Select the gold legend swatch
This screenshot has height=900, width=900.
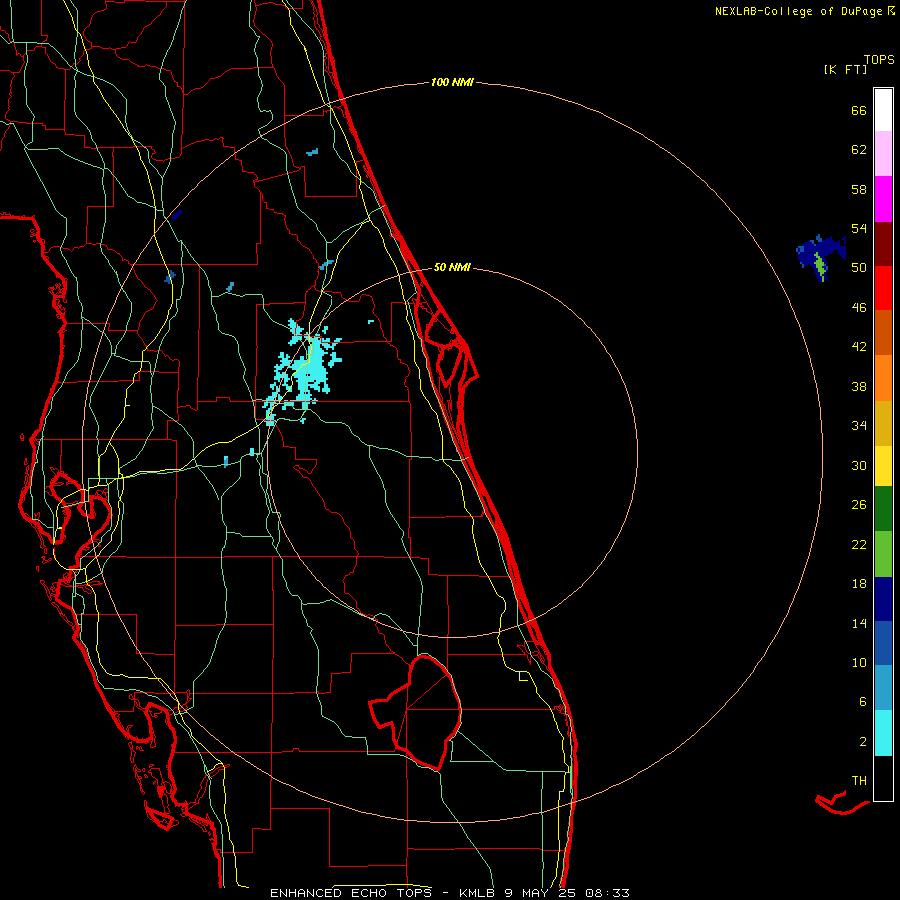(x=883, y=423)
